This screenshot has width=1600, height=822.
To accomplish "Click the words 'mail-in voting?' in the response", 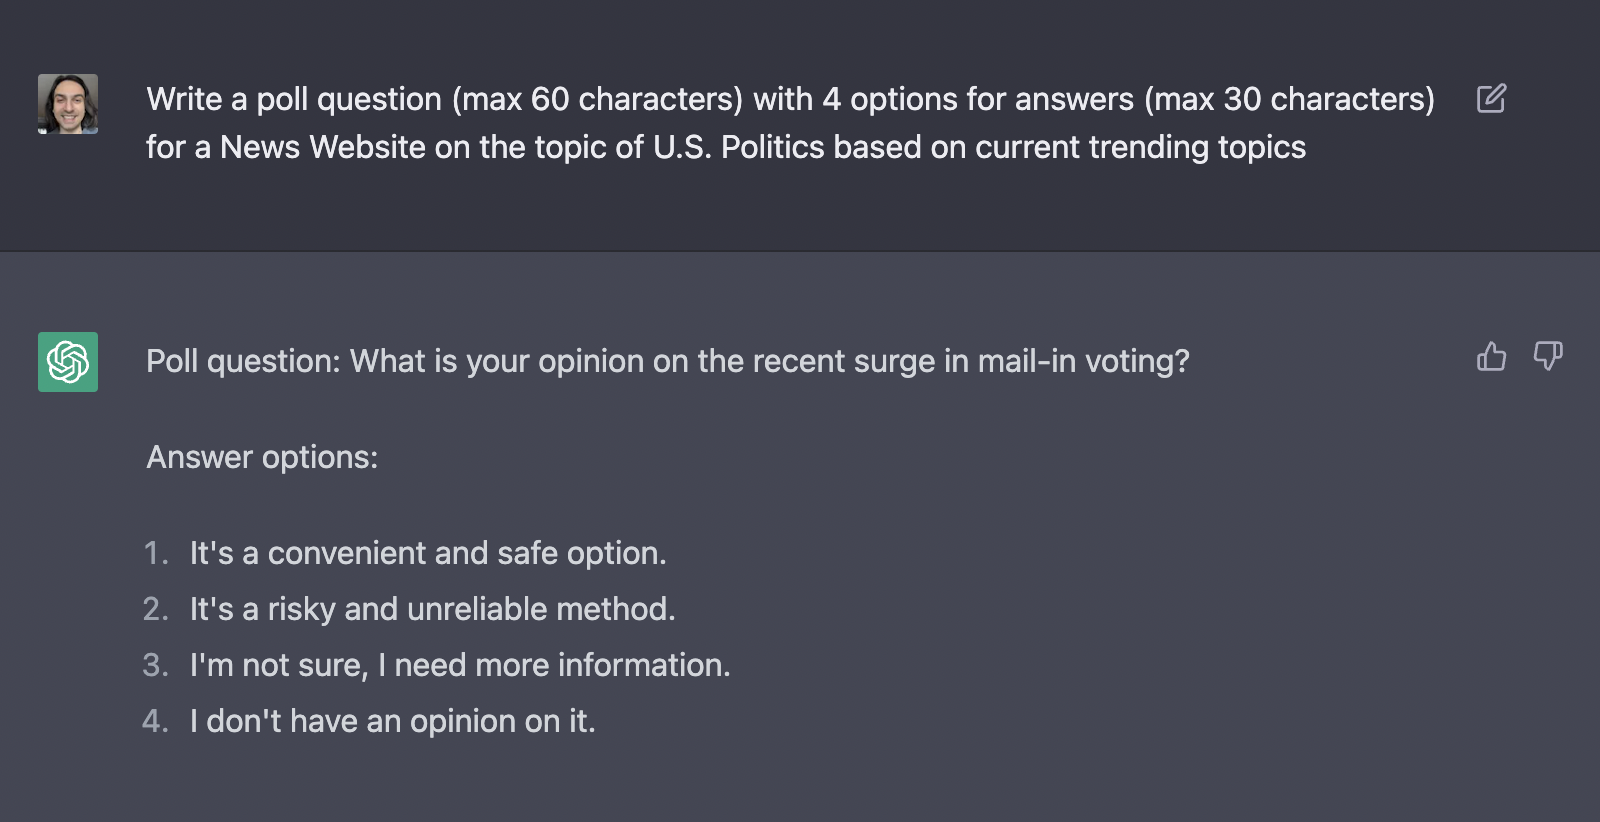I will 1084,361.
